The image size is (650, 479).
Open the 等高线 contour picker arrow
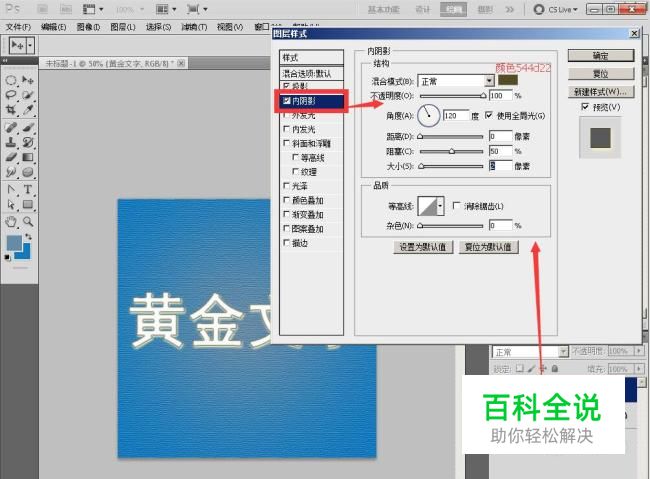coord(440,206)
